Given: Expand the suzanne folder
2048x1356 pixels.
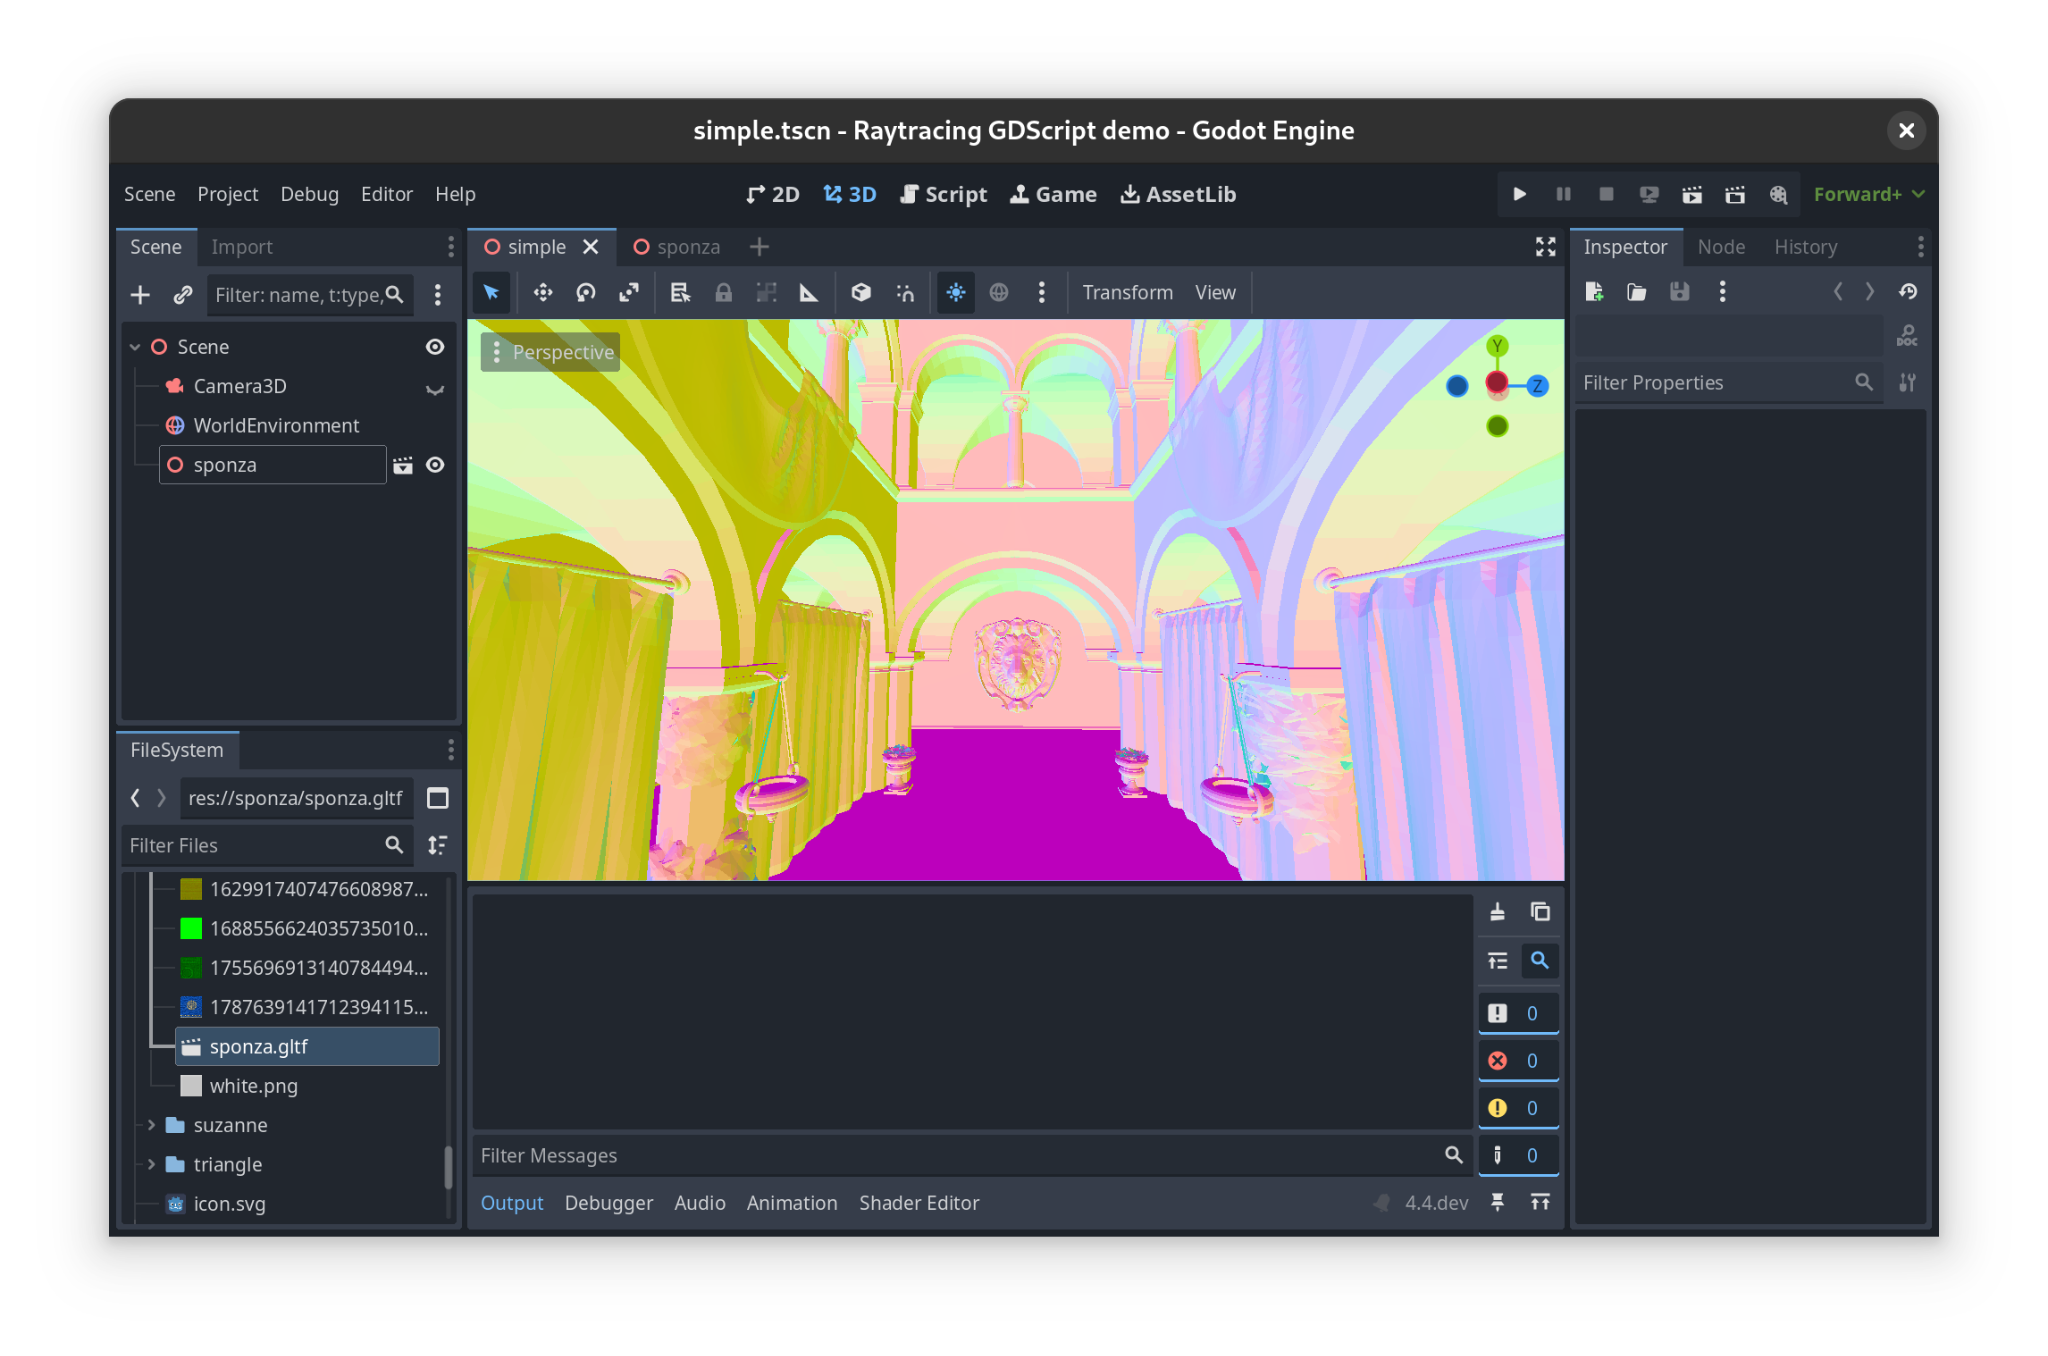Looking at the screenshot, I should (x=151, y=1126).
